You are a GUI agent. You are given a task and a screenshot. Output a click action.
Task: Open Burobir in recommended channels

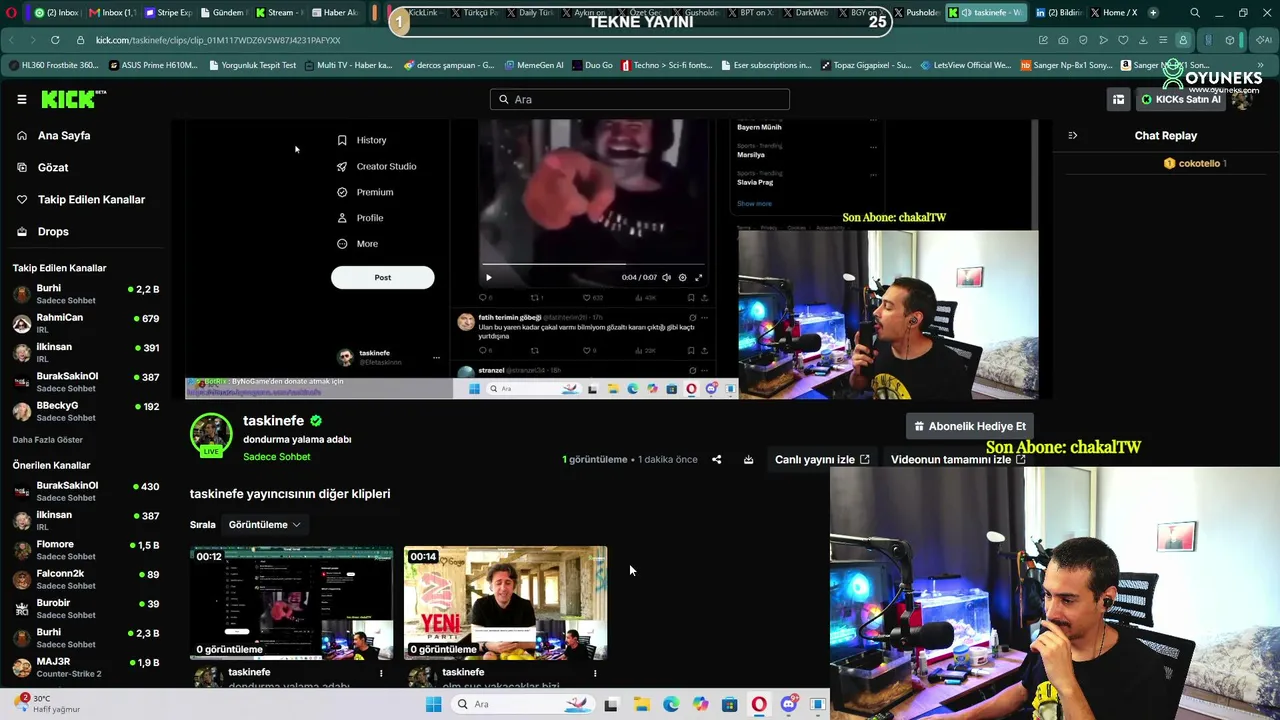coord(86,608)
